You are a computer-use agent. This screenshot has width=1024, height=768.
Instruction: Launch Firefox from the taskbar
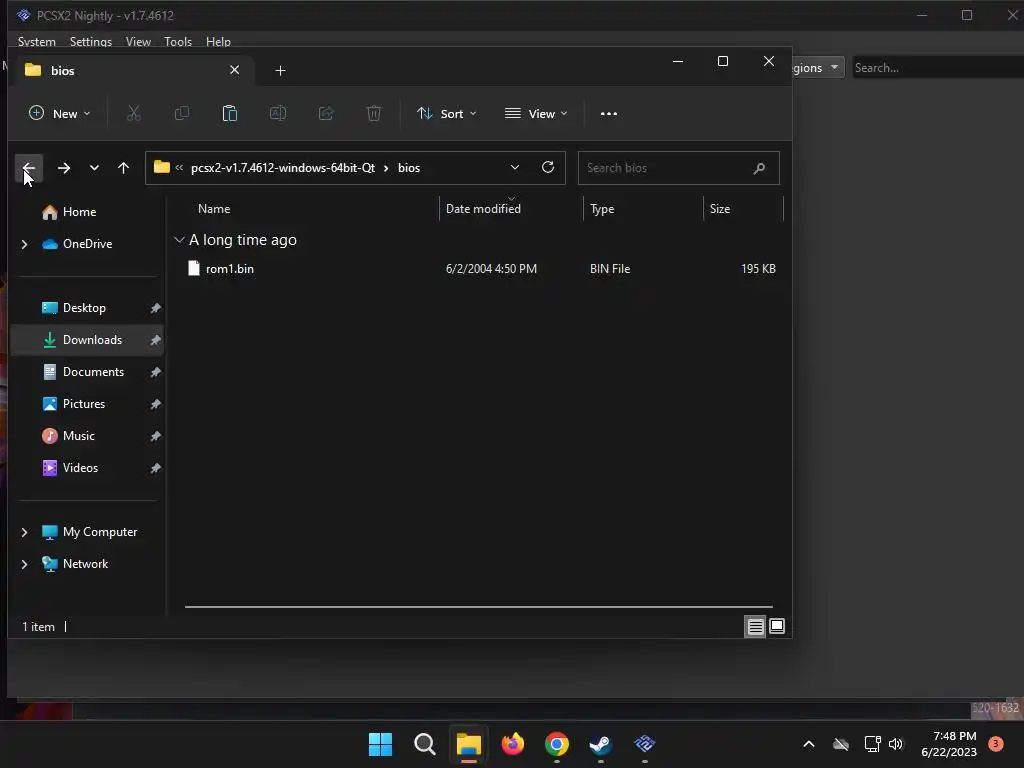513,744
